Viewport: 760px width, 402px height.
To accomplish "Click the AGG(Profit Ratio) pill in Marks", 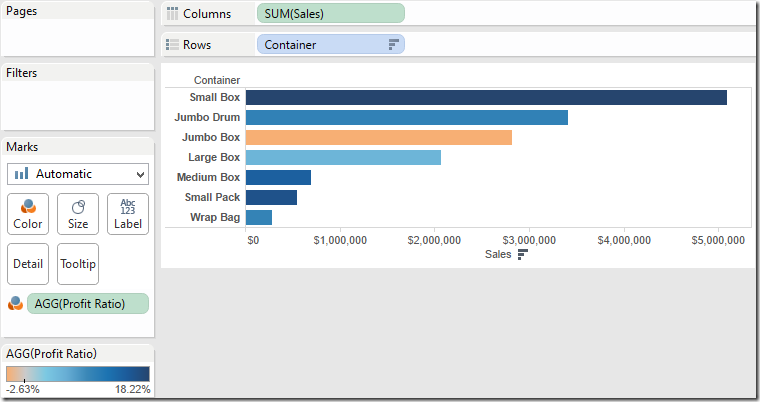I will pyautogui.click(x=88, y=304).
